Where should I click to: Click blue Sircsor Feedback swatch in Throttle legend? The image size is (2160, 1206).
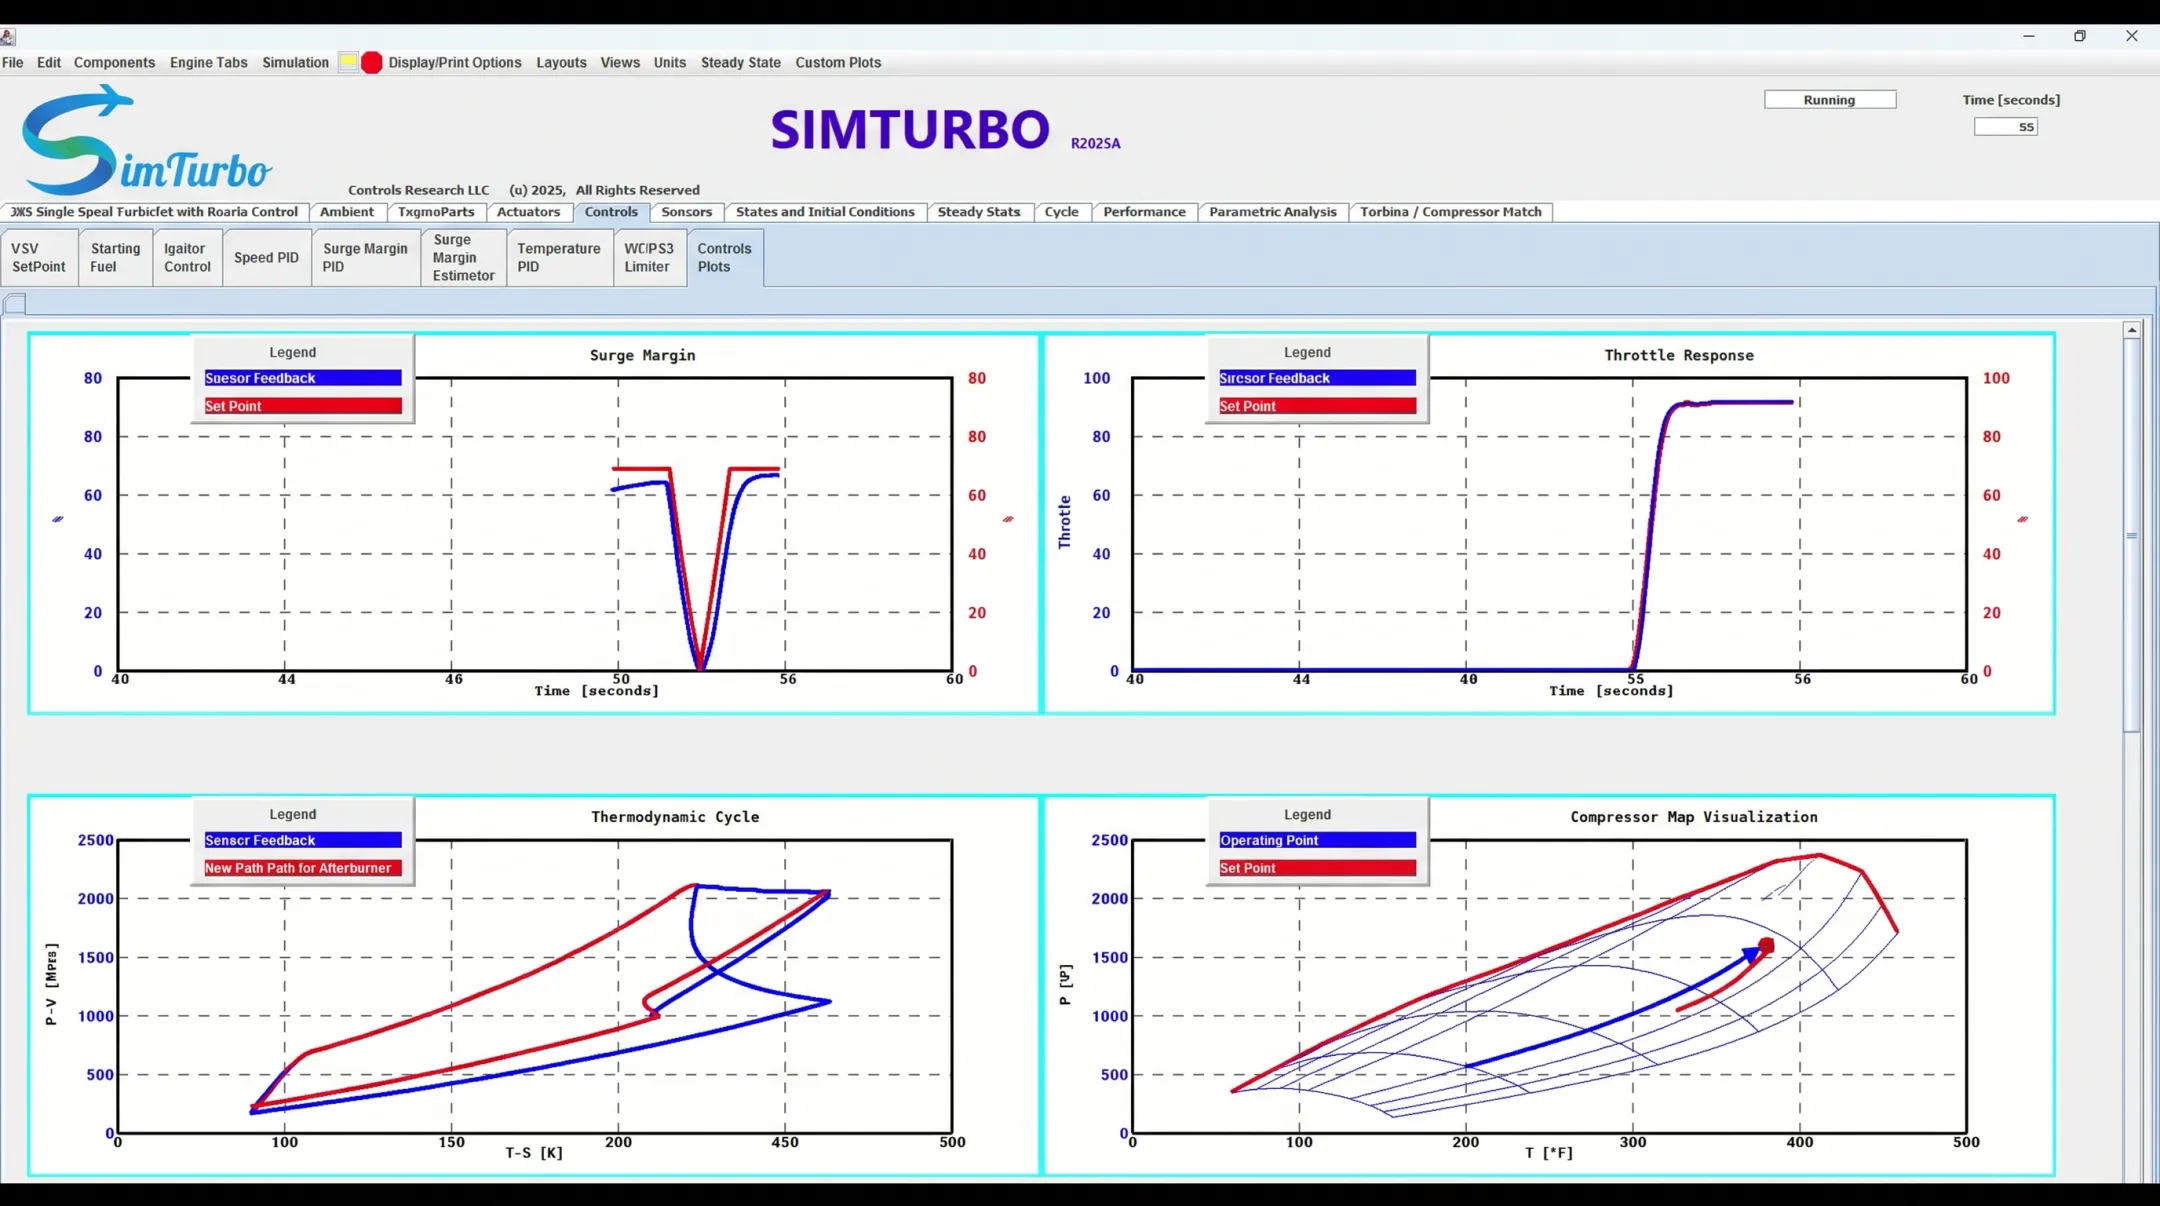click(x=1317, y=378)
